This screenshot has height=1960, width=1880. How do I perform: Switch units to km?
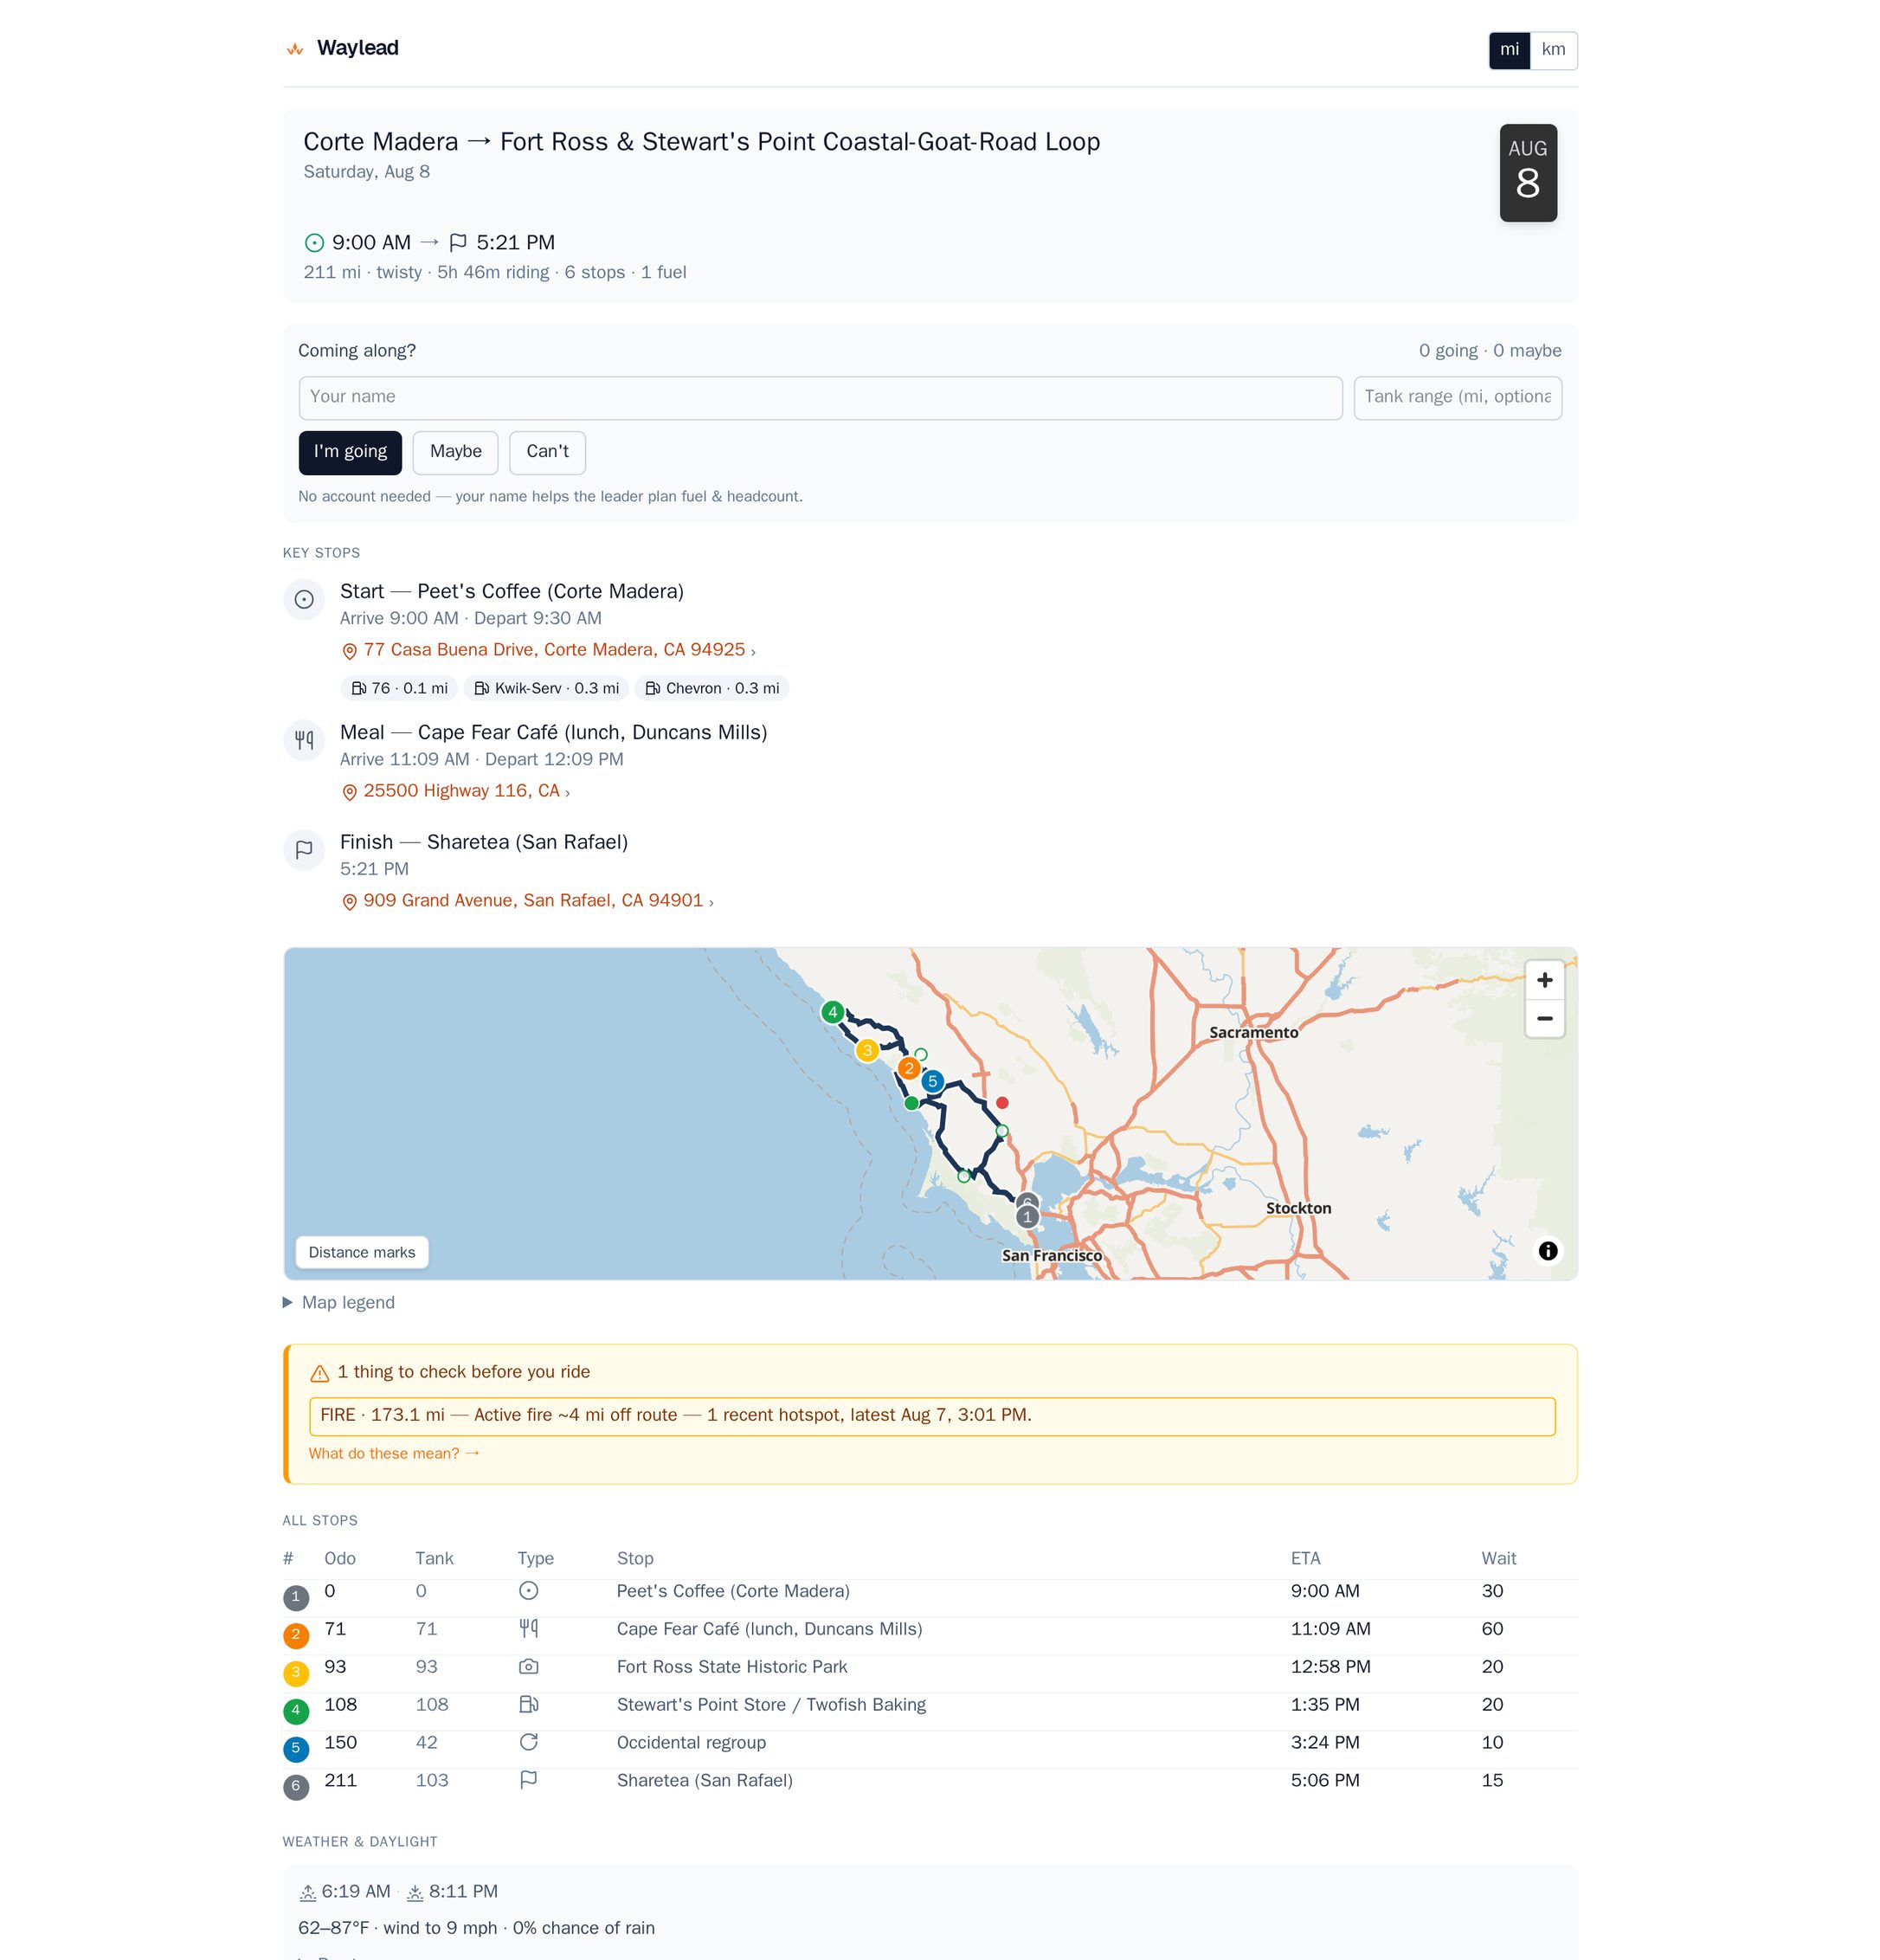(x=1553, y=50)
